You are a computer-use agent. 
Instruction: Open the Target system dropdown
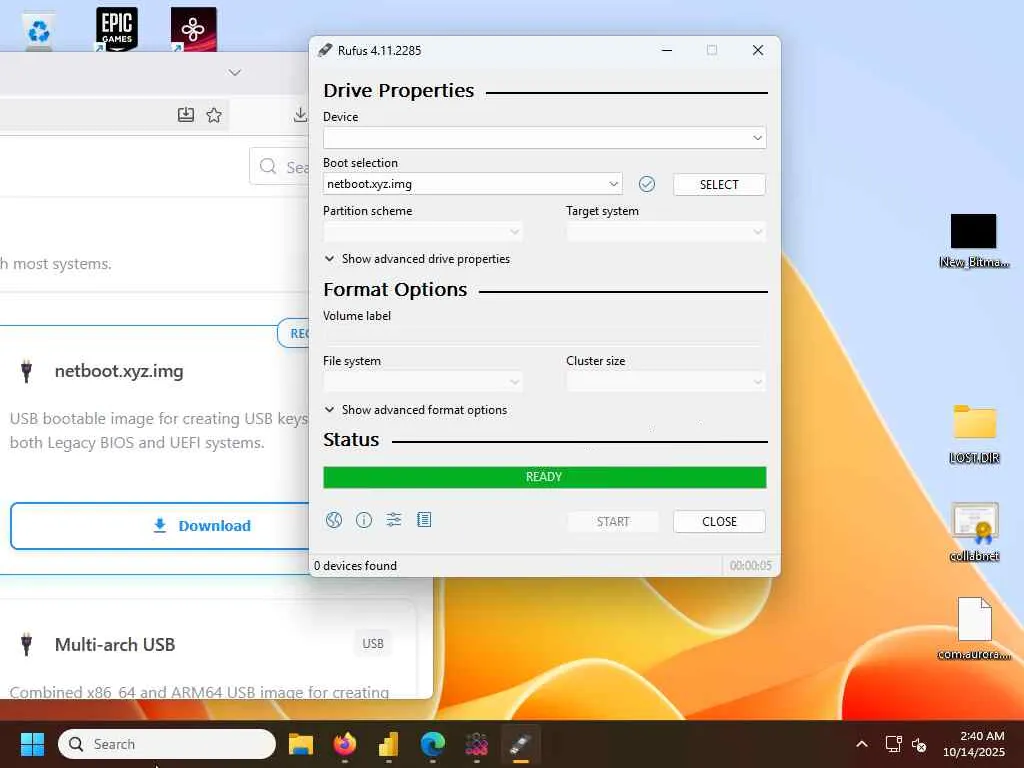click(666, 232)
